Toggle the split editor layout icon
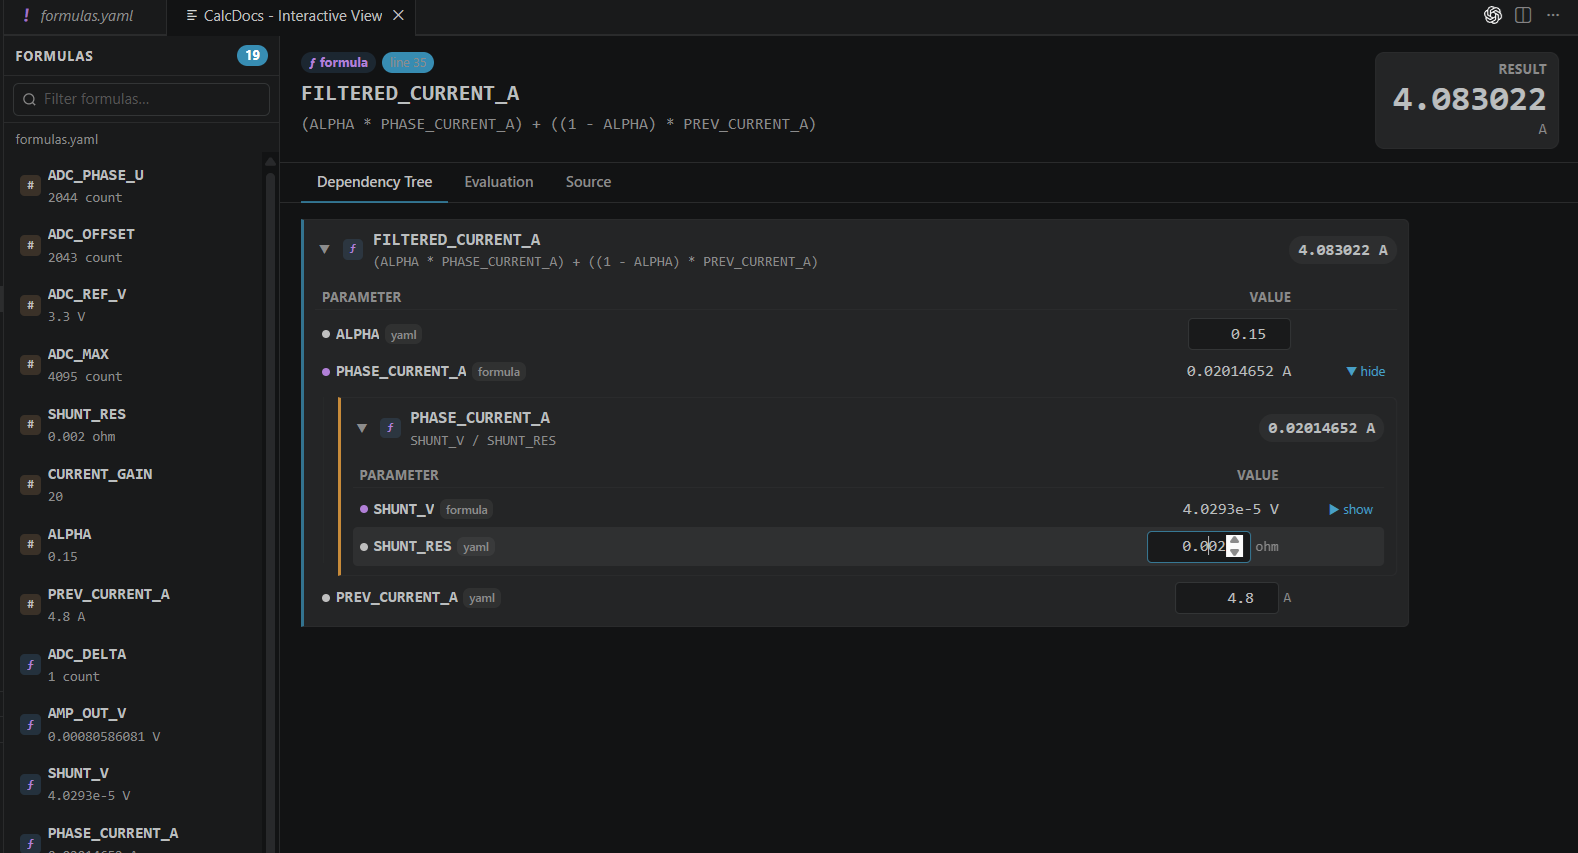Image resolution: width=1578 pixels, height=853 pixels. point(1523,15)
